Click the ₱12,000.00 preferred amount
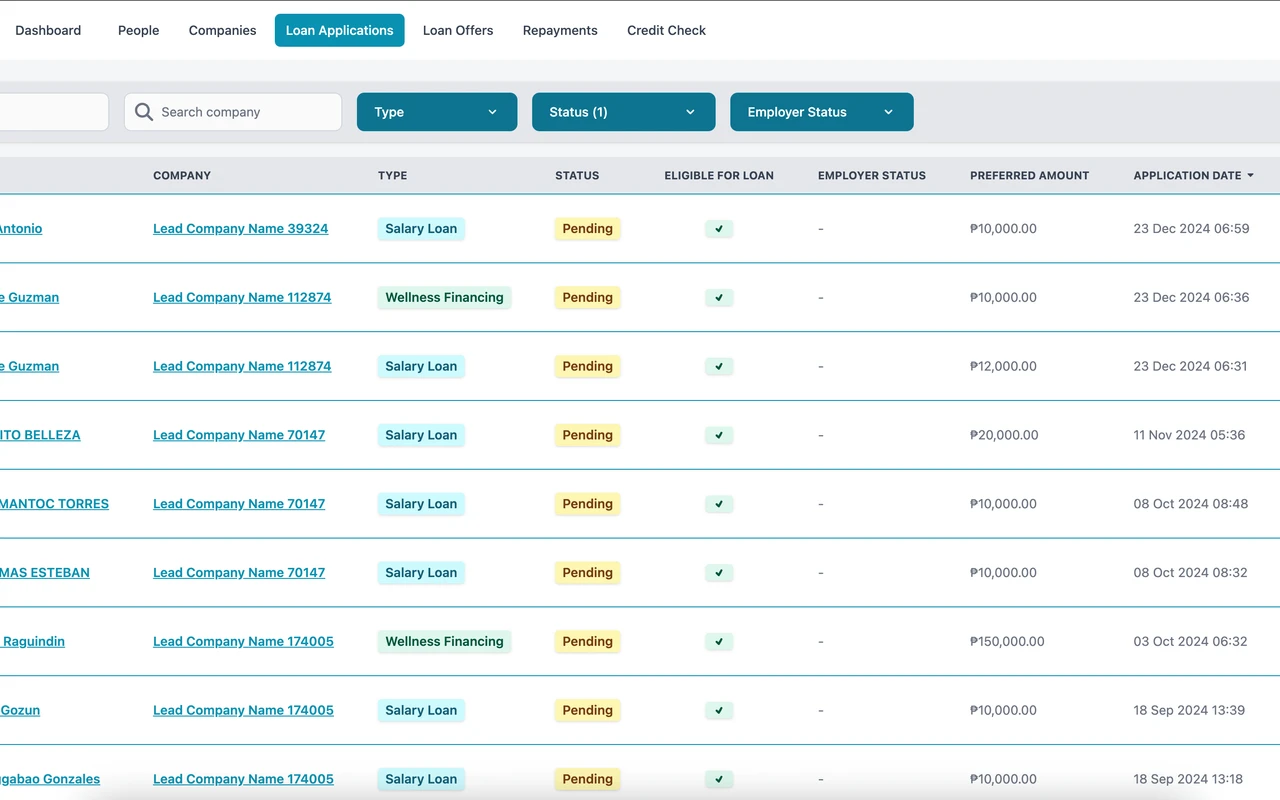This screenshot has width=1280, height=800. 1003,367
